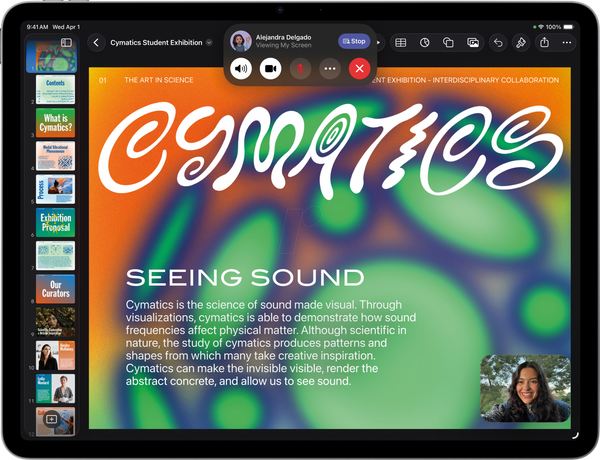Toggle the FaceTime camera
Screen dimensions: 600x460
coord(271,69)
